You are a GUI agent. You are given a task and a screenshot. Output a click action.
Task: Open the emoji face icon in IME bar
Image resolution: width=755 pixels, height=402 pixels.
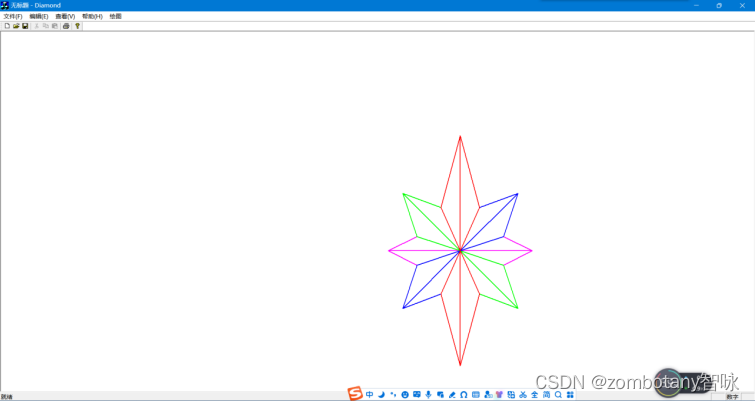[x=405, y=395]
